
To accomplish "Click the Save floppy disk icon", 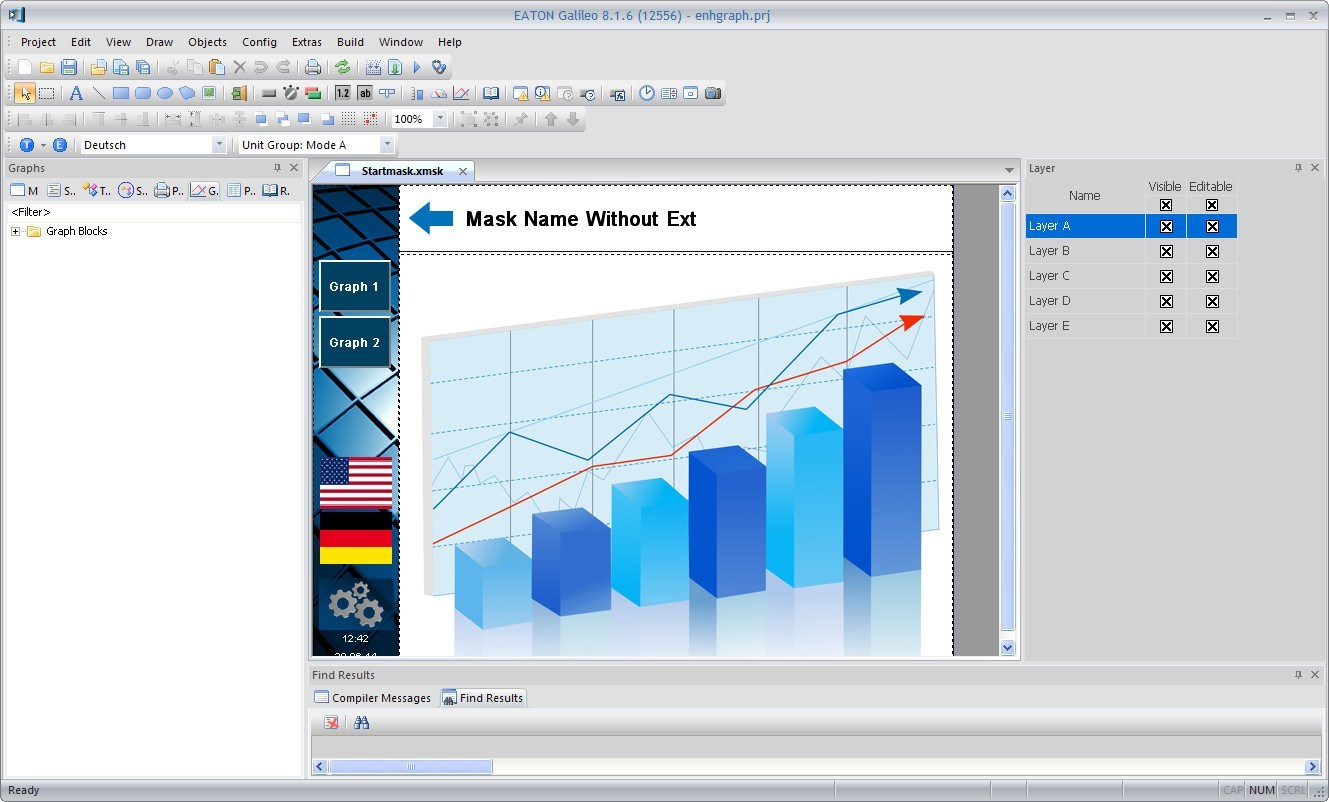I will [x=69, y=67].
